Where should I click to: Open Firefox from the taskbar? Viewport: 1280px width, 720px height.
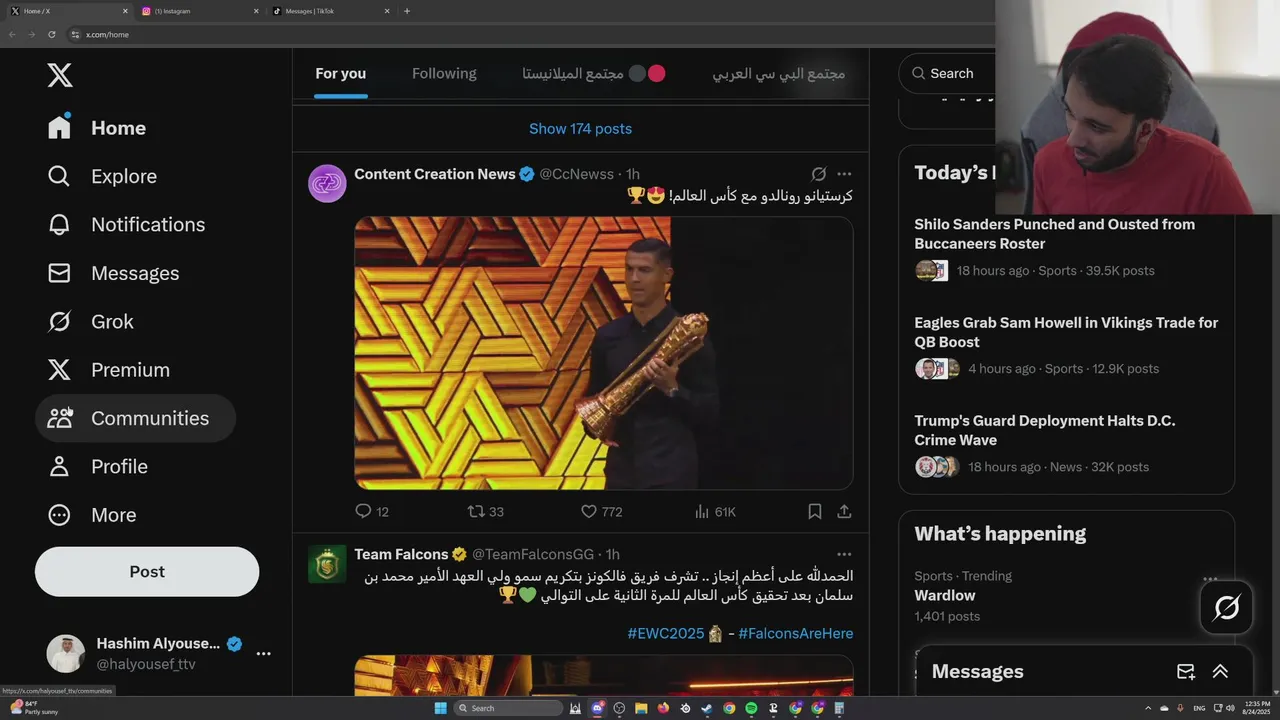click(663, 708)
